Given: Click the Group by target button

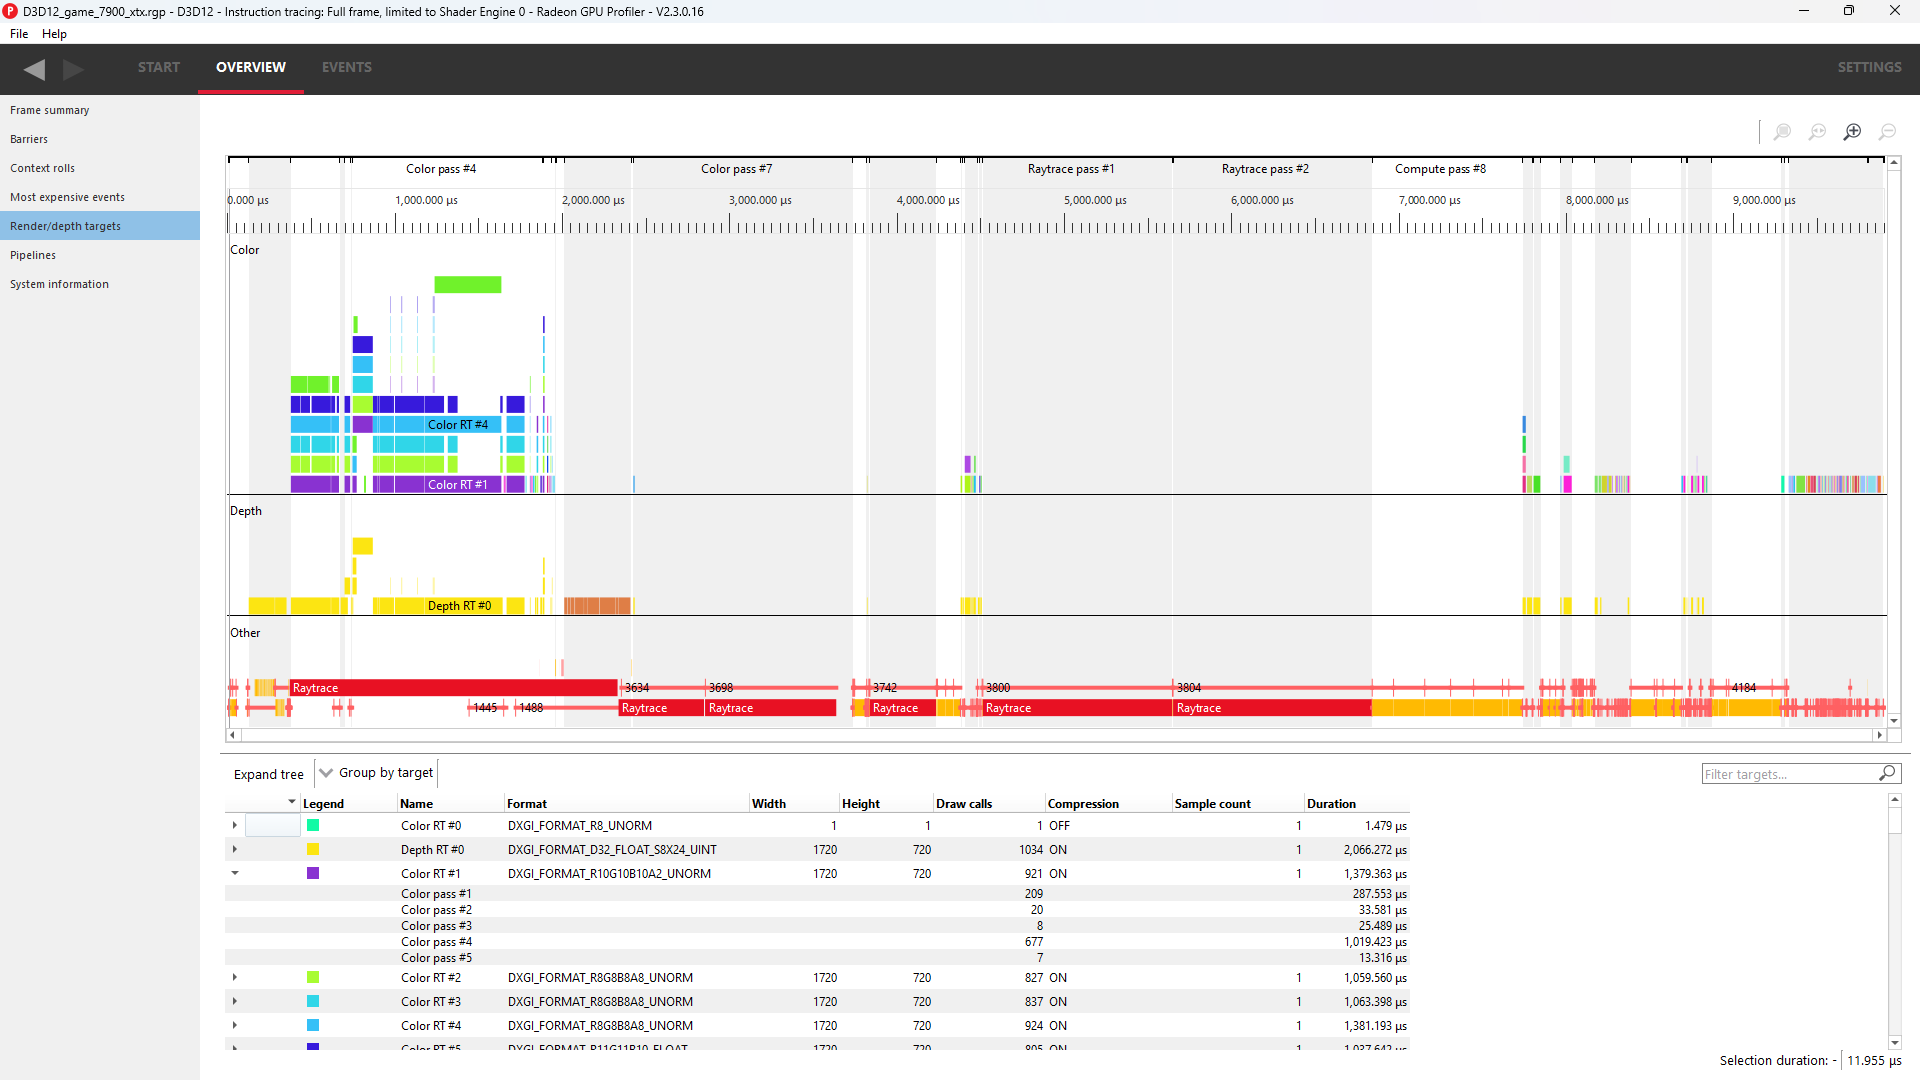Looking at the screenshot, I should (x=376, y=771).
